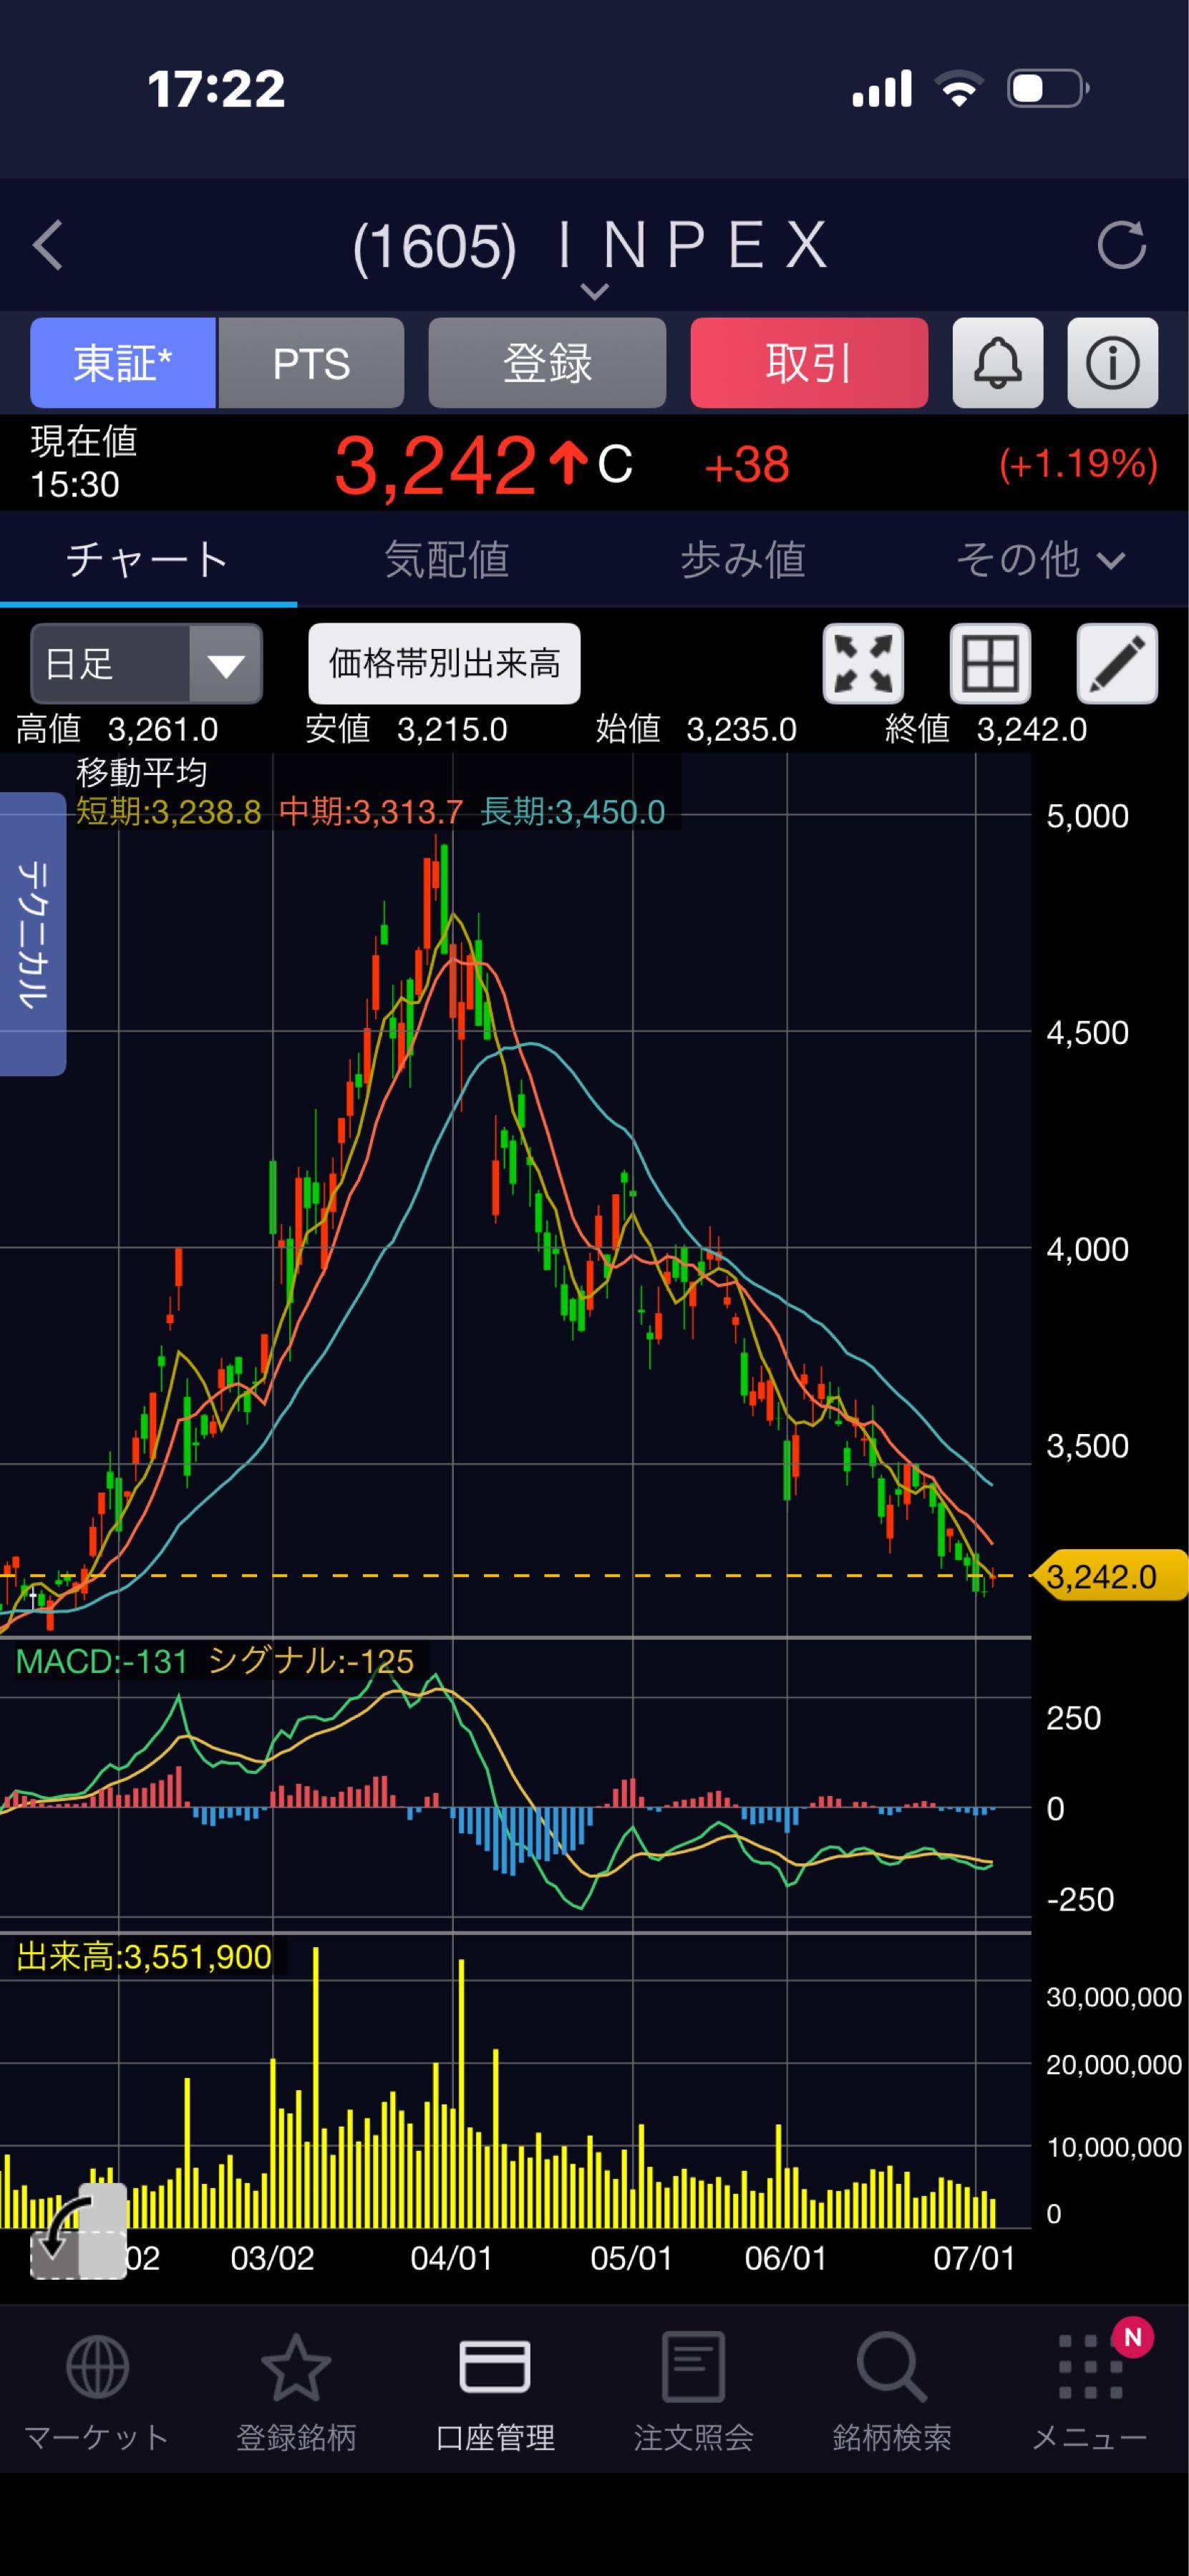Screen dimensions: 1189x2576
Task: Toggle the 価格帯別出来高 overlay
Action: point(444,664)
